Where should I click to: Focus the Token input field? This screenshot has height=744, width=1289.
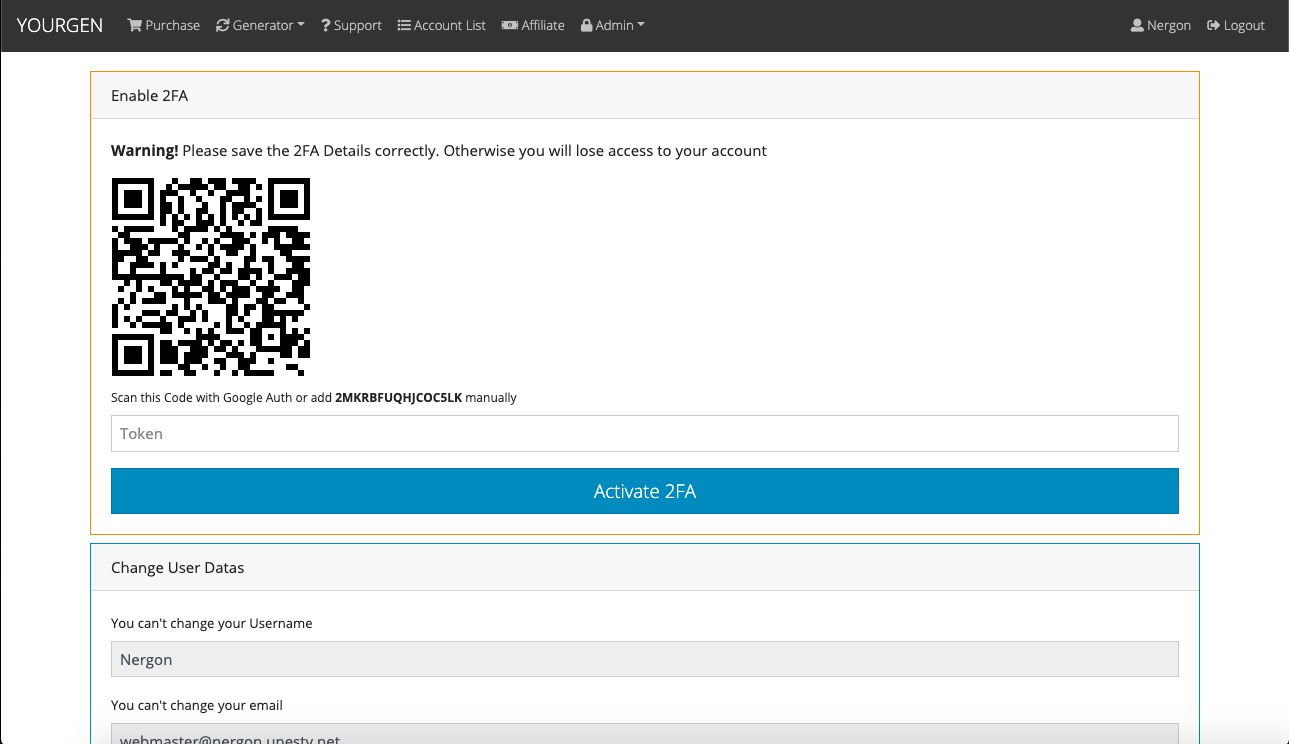645,433
